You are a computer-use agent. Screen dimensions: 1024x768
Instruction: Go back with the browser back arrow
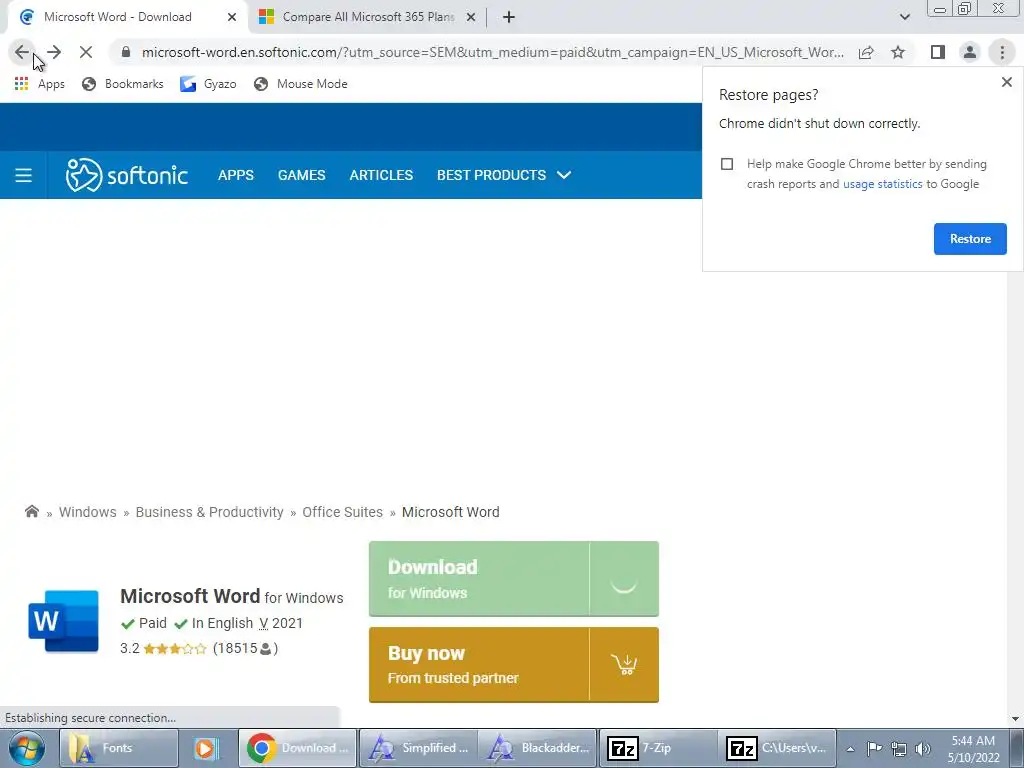(22, 52)
